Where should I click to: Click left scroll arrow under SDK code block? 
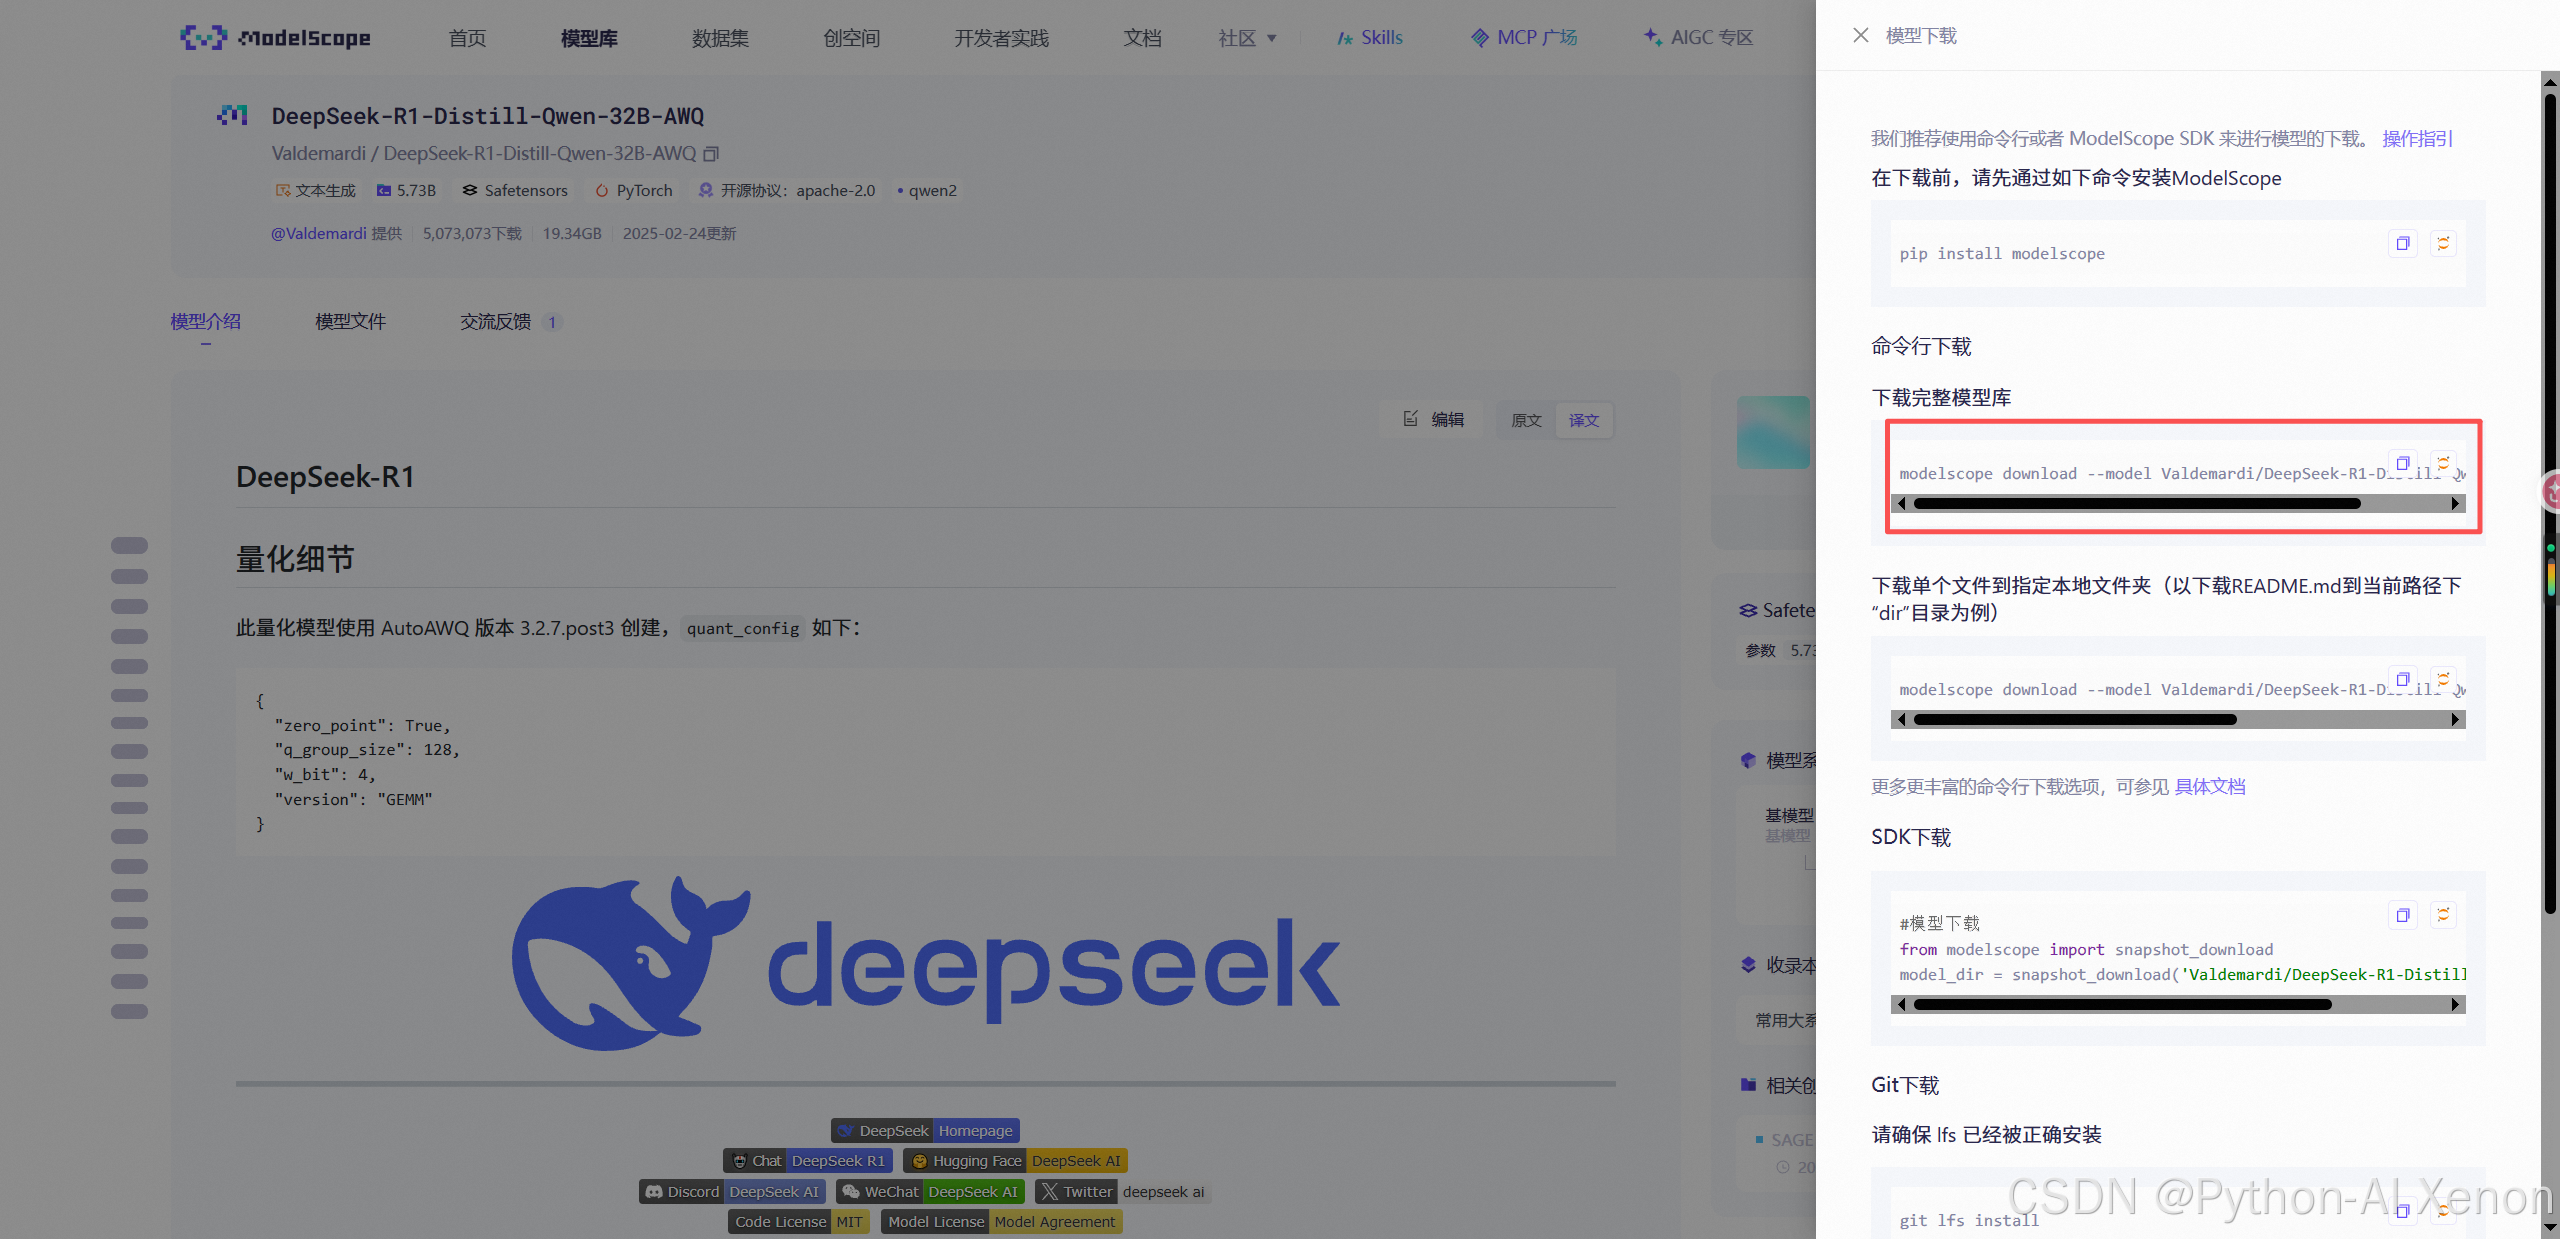click(1901, 1005)
